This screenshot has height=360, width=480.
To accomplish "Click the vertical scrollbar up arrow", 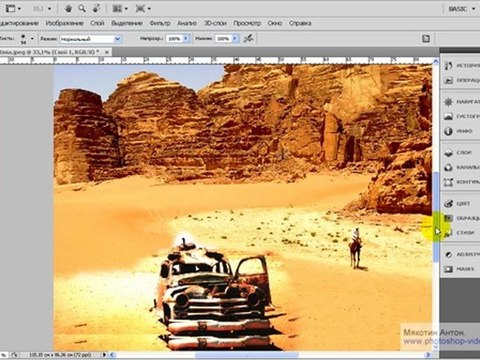I will point(436,61).
